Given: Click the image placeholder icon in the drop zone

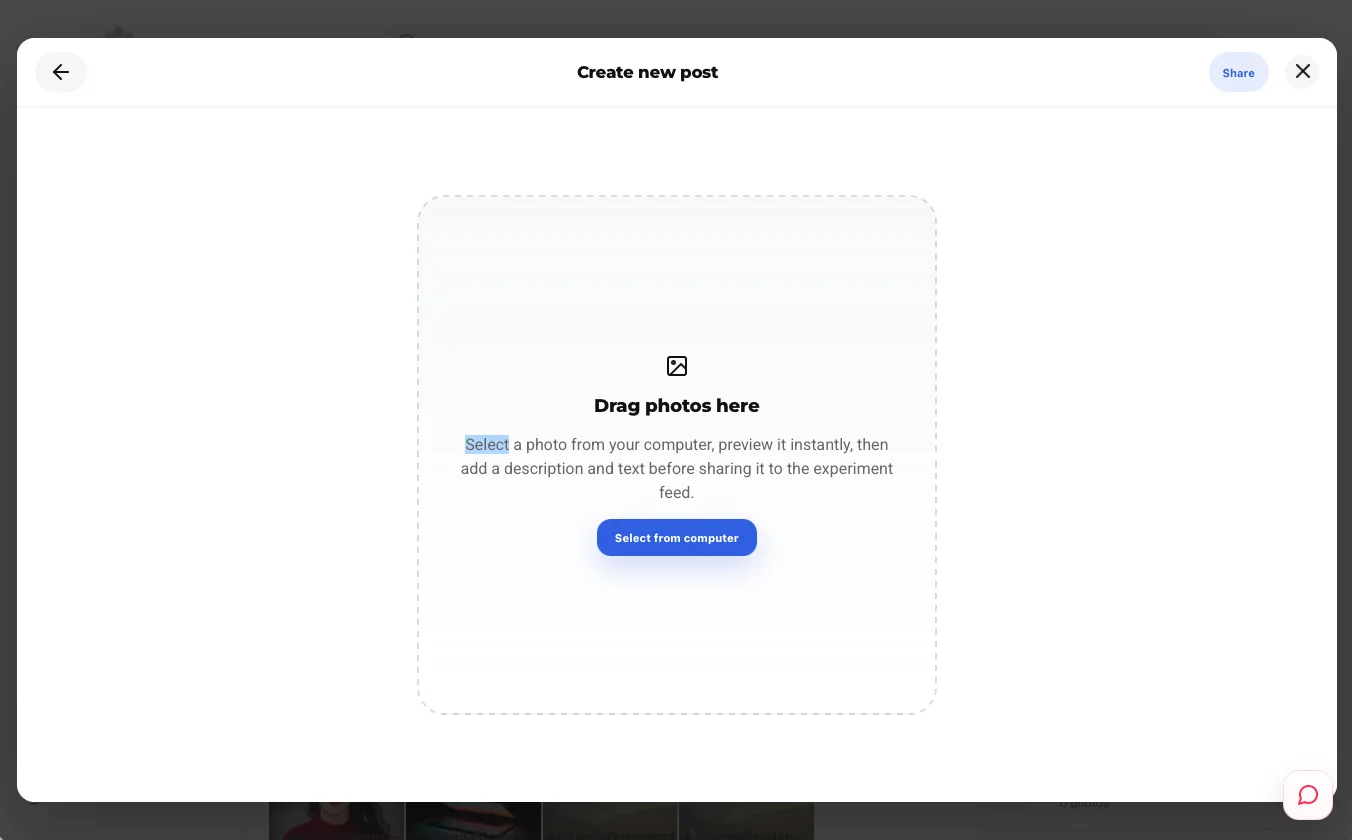Looking at the screenshot, I should (677, 366).
